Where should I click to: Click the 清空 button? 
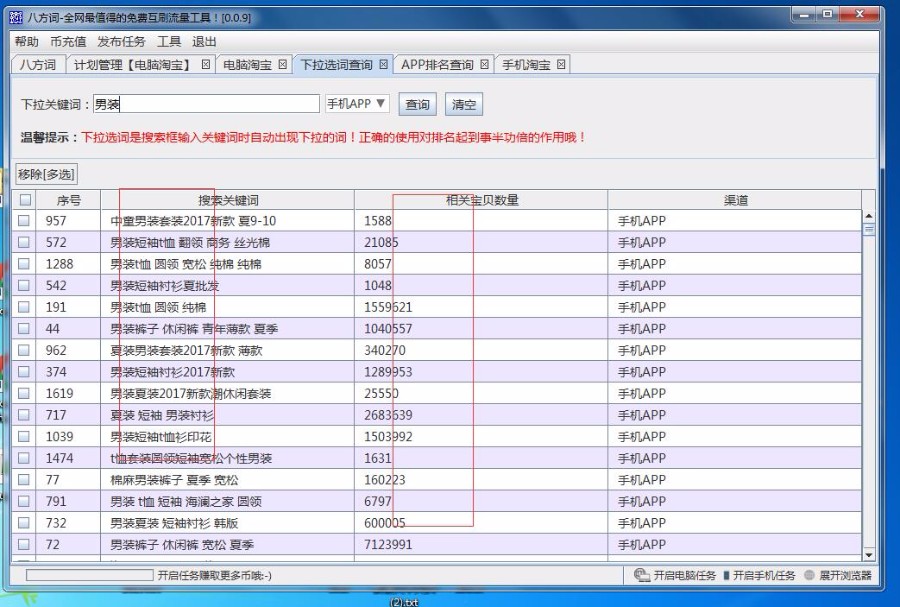(x=464, y=104)
